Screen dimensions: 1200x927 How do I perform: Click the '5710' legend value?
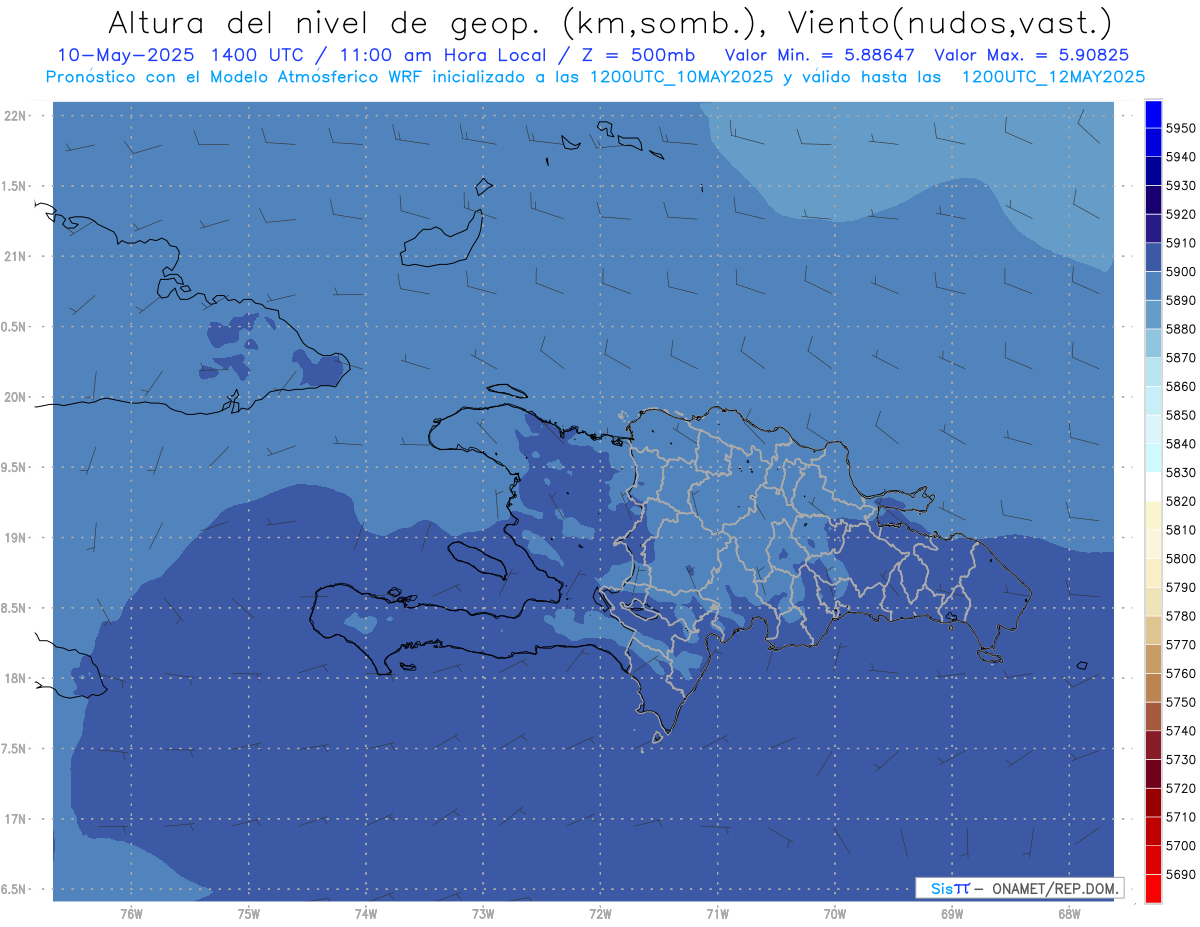(x=1181, y=817)
